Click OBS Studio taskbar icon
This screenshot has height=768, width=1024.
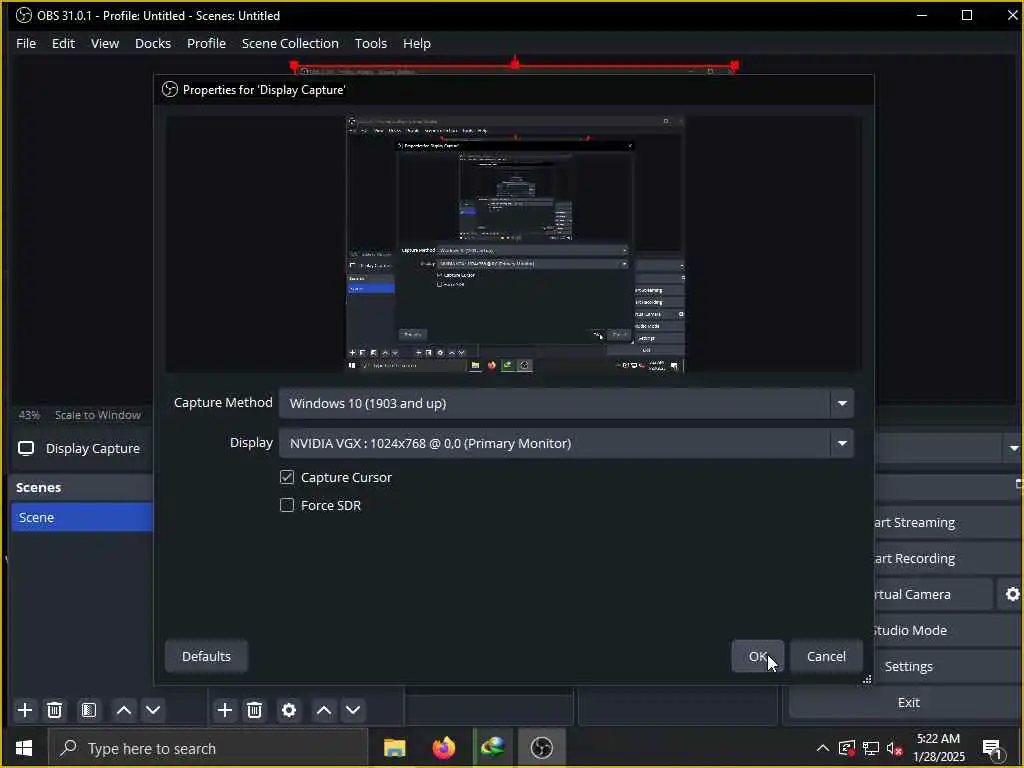[541, 748]
